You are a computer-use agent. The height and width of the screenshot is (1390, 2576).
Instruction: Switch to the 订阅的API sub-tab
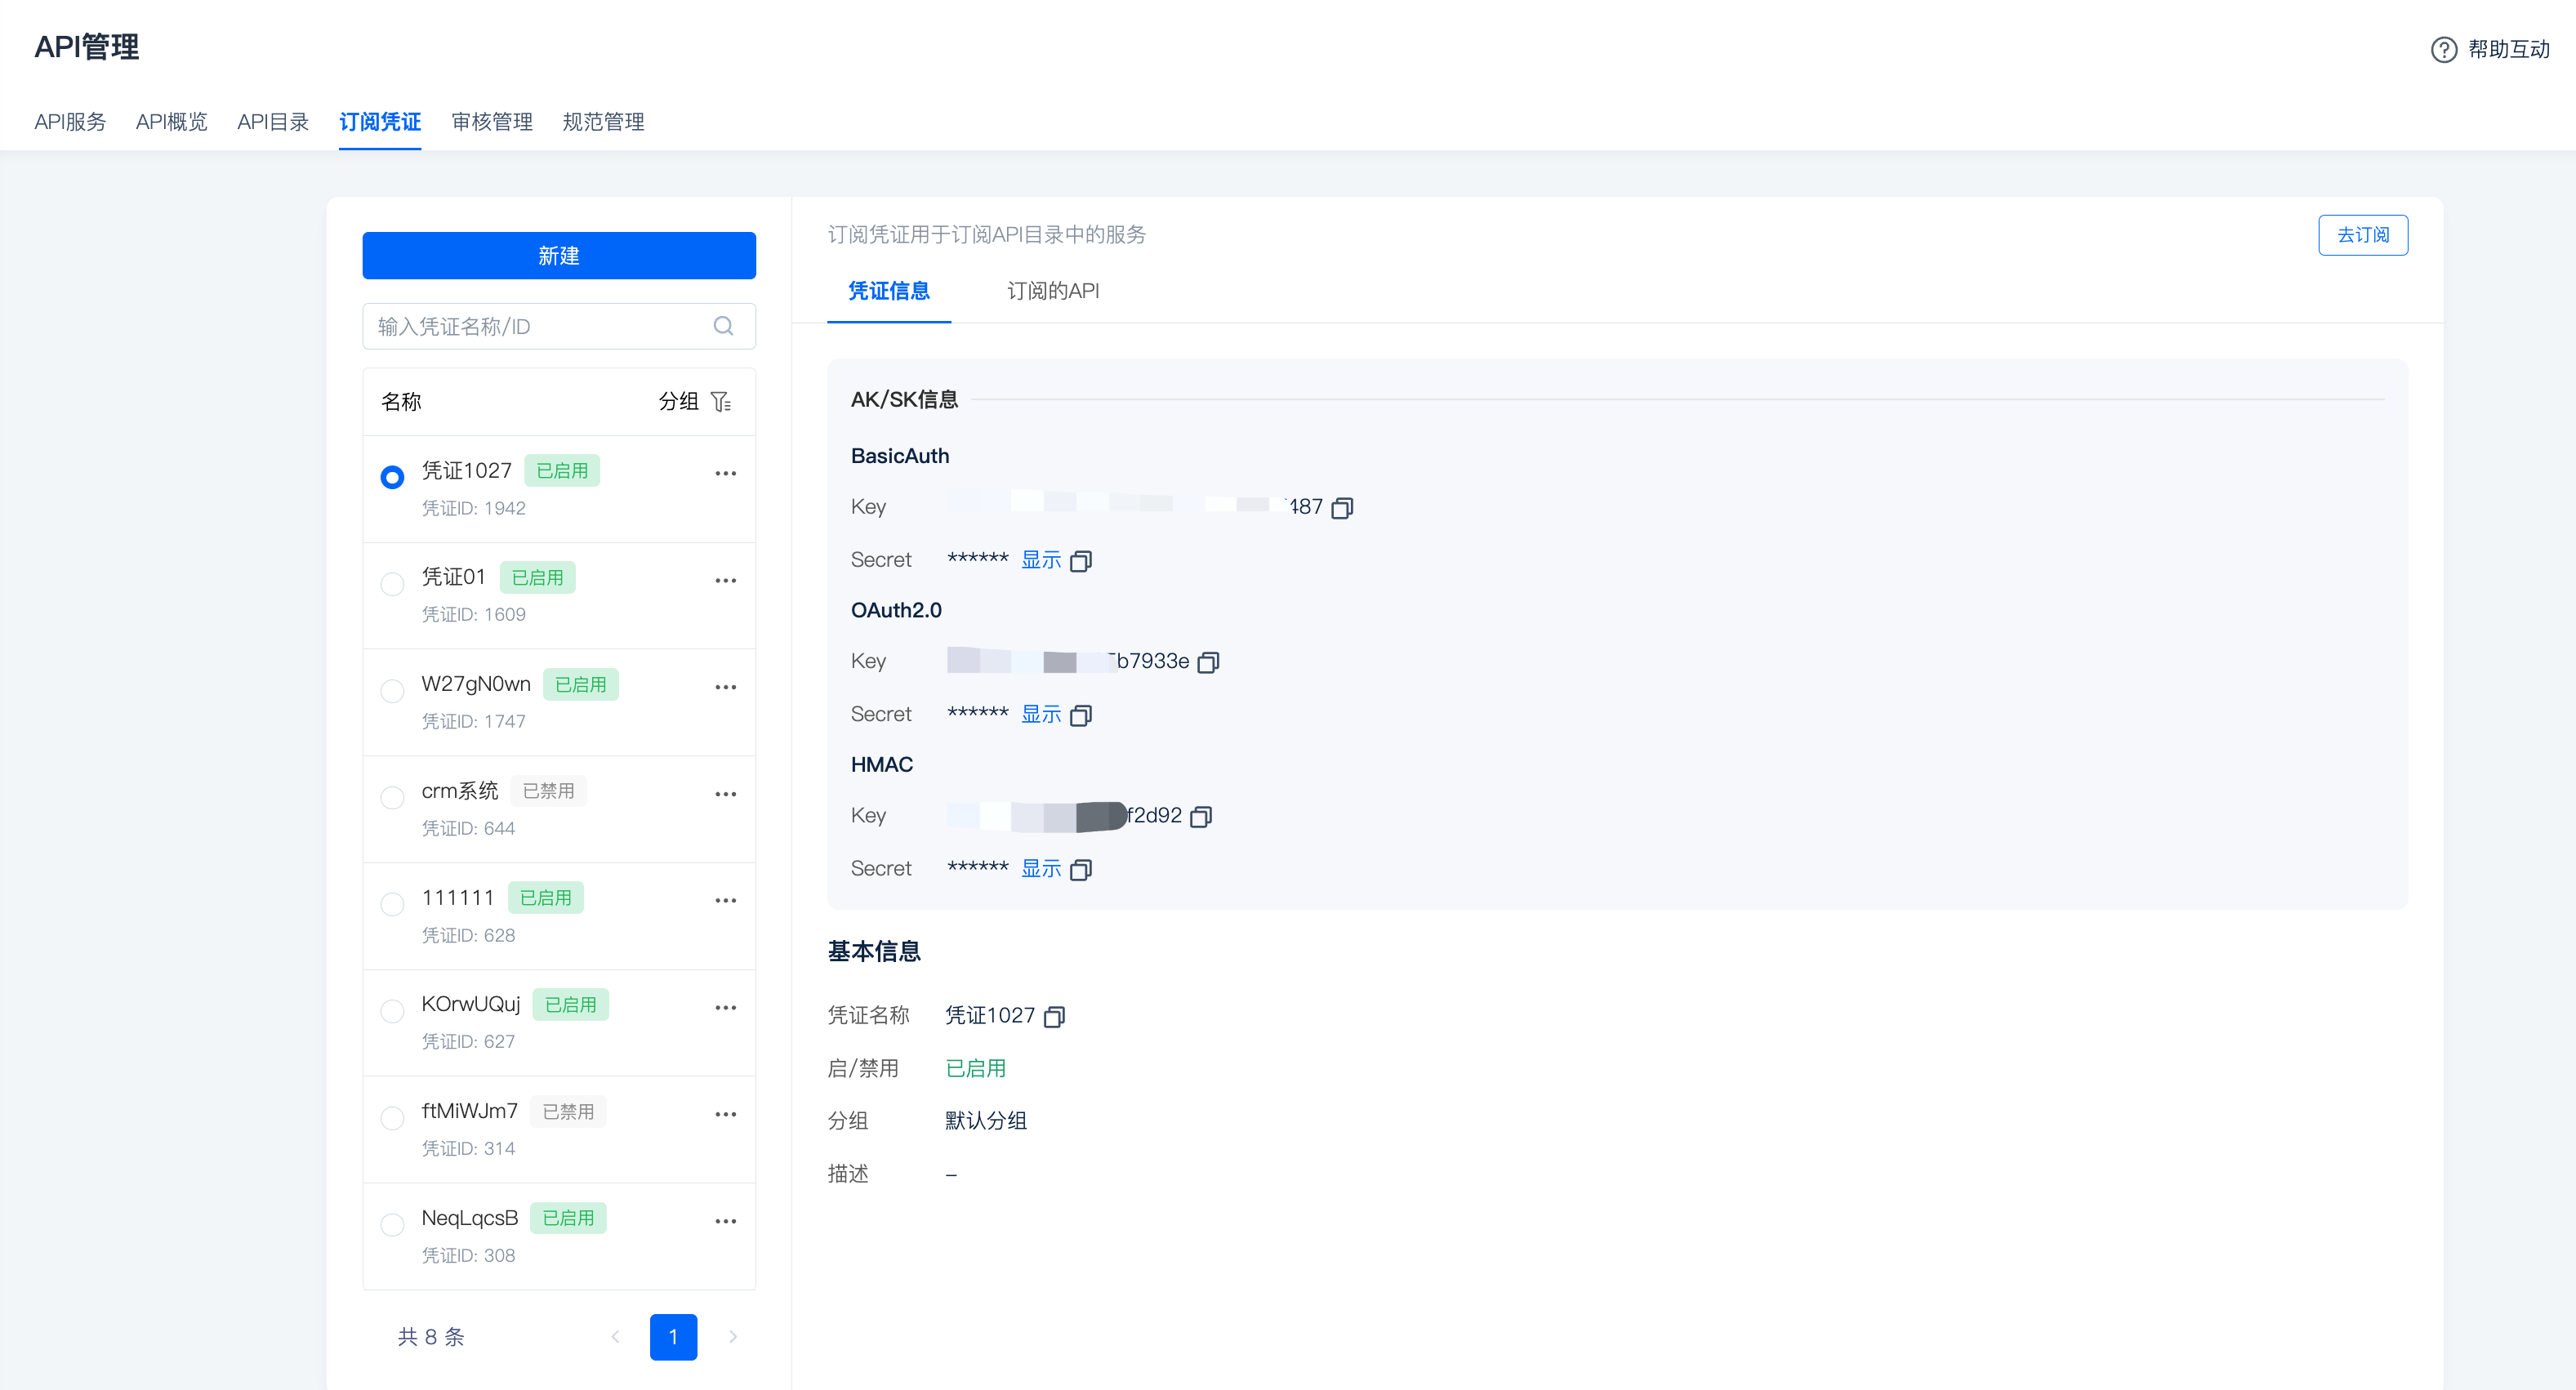(1053, 291)
